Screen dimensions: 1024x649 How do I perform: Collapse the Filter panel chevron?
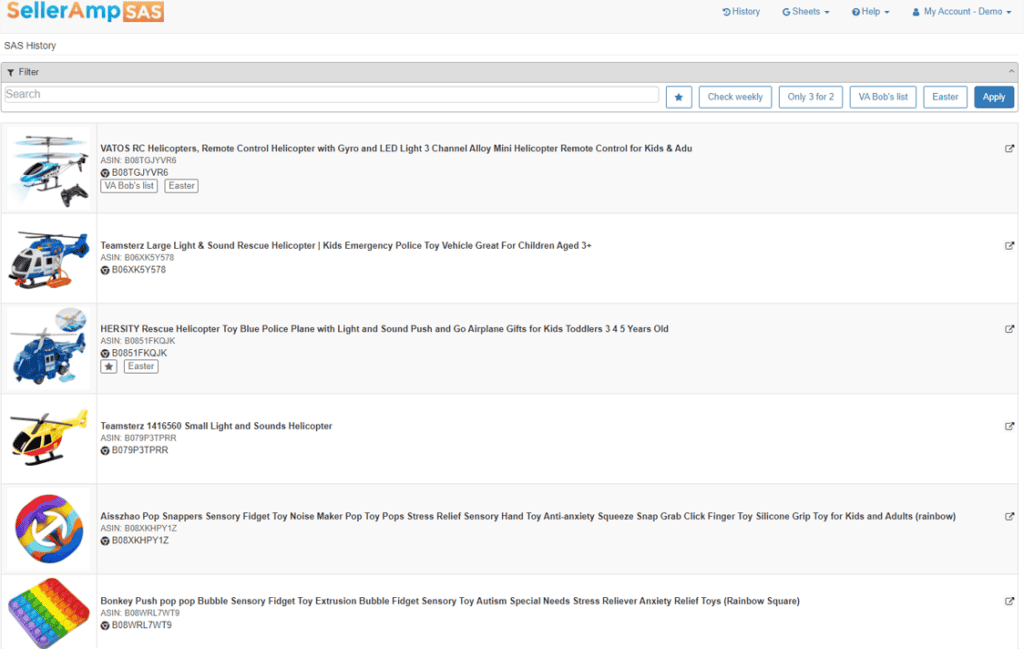1011,72
